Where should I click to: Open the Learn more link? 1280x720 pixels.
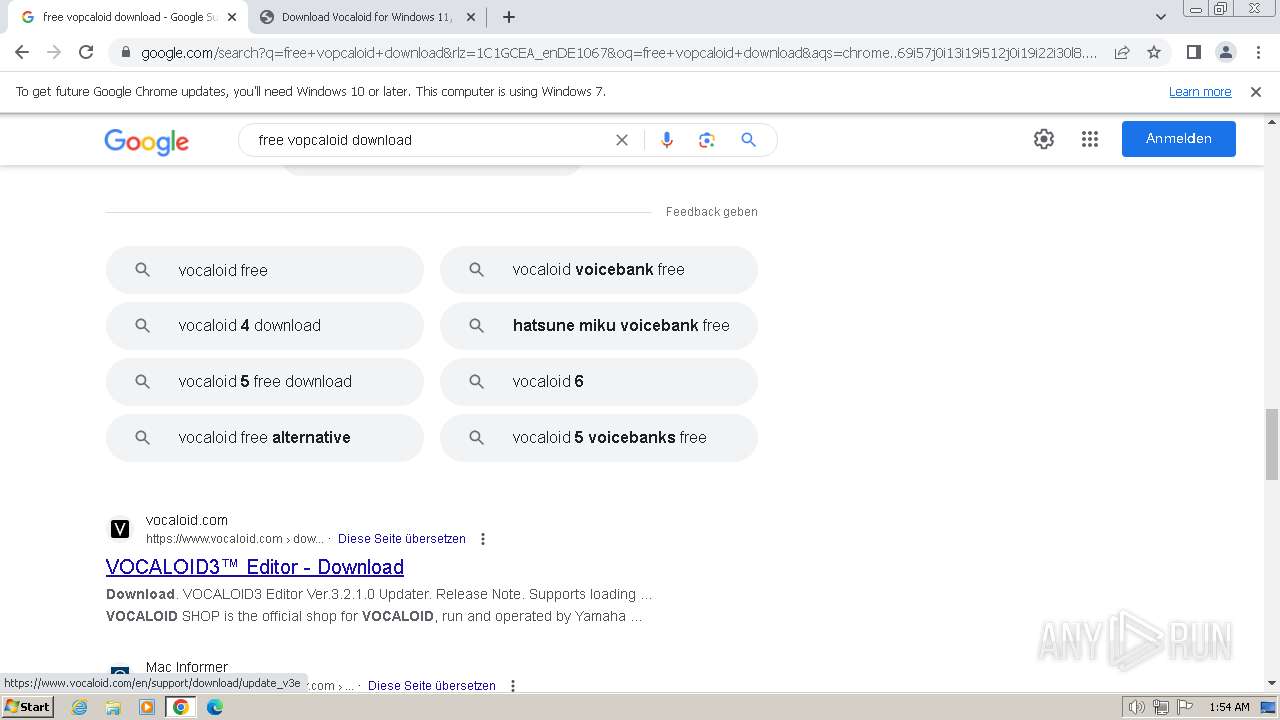pyautogui.click(x=1200, y=92)
